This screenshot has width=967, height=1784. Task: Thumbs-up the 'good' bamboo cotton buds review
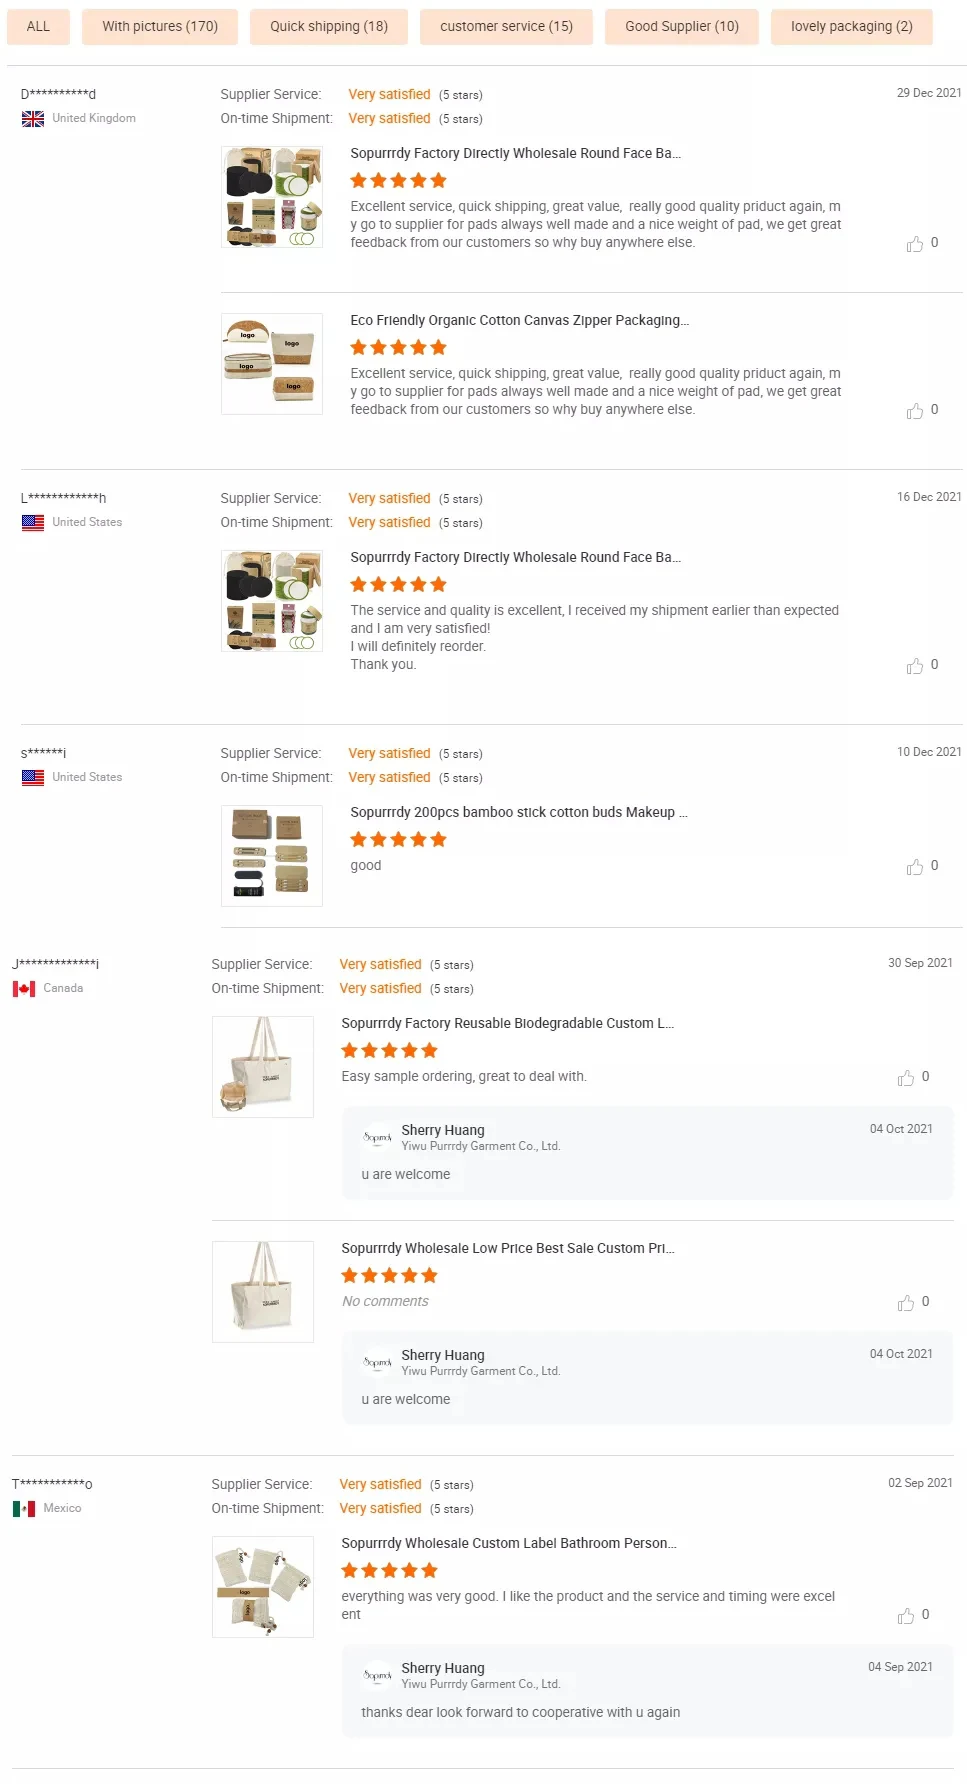pos(914,867)
